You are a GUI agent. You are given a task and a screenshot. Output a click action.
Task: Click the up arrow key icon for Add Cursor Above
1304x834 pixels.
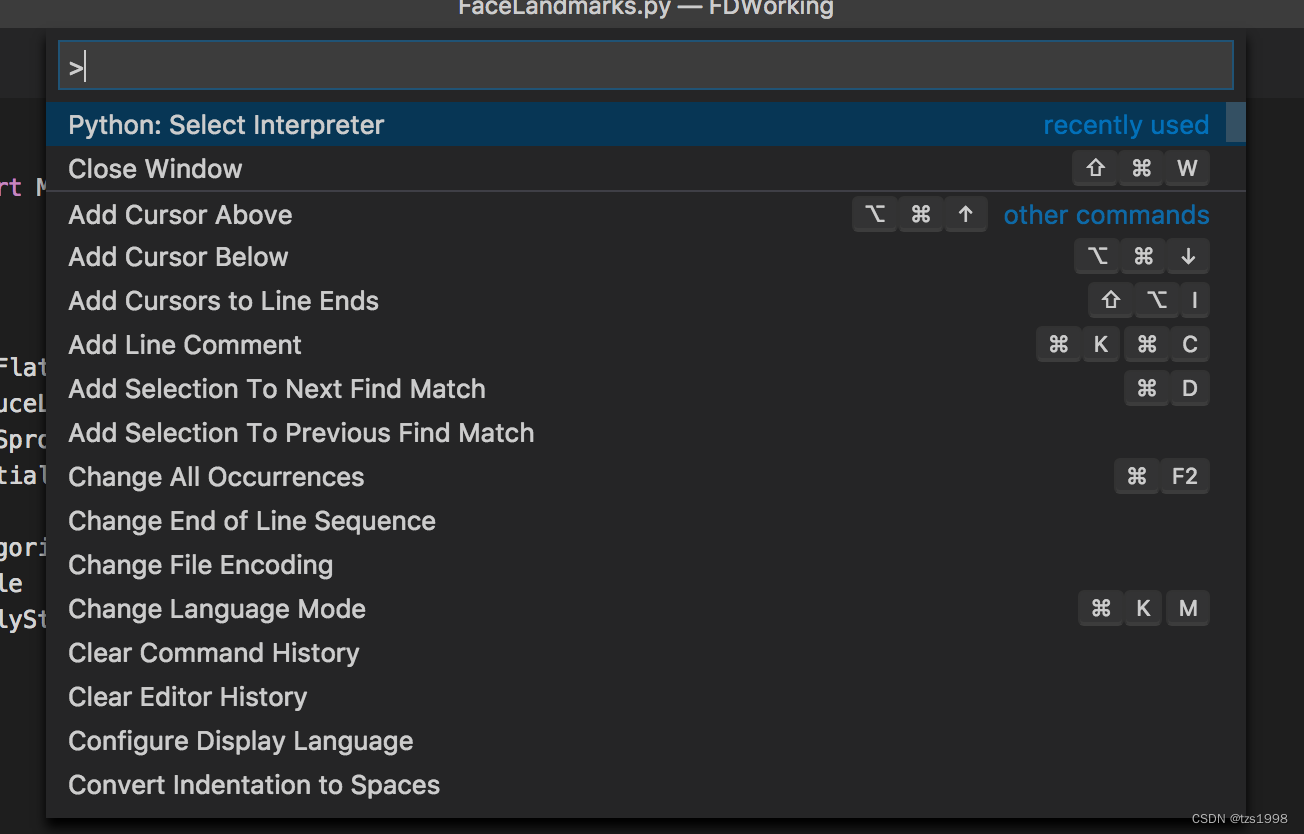(x=966, y=214)
